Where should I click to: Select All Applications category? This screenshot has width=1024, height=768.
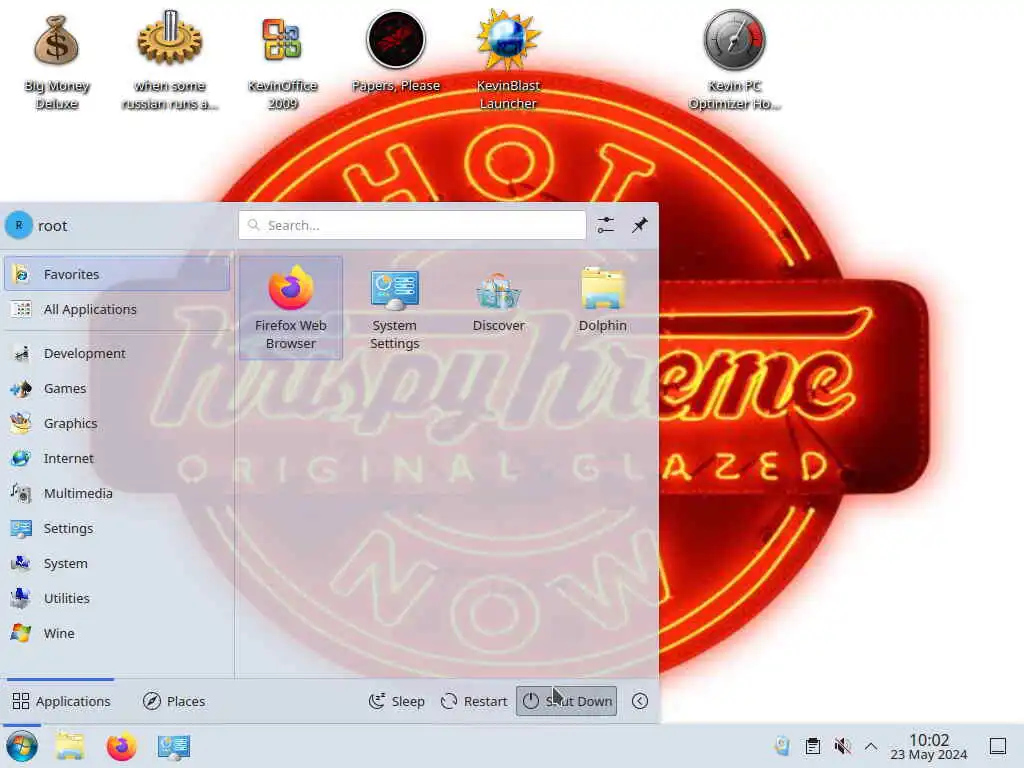tap(117, 310)
